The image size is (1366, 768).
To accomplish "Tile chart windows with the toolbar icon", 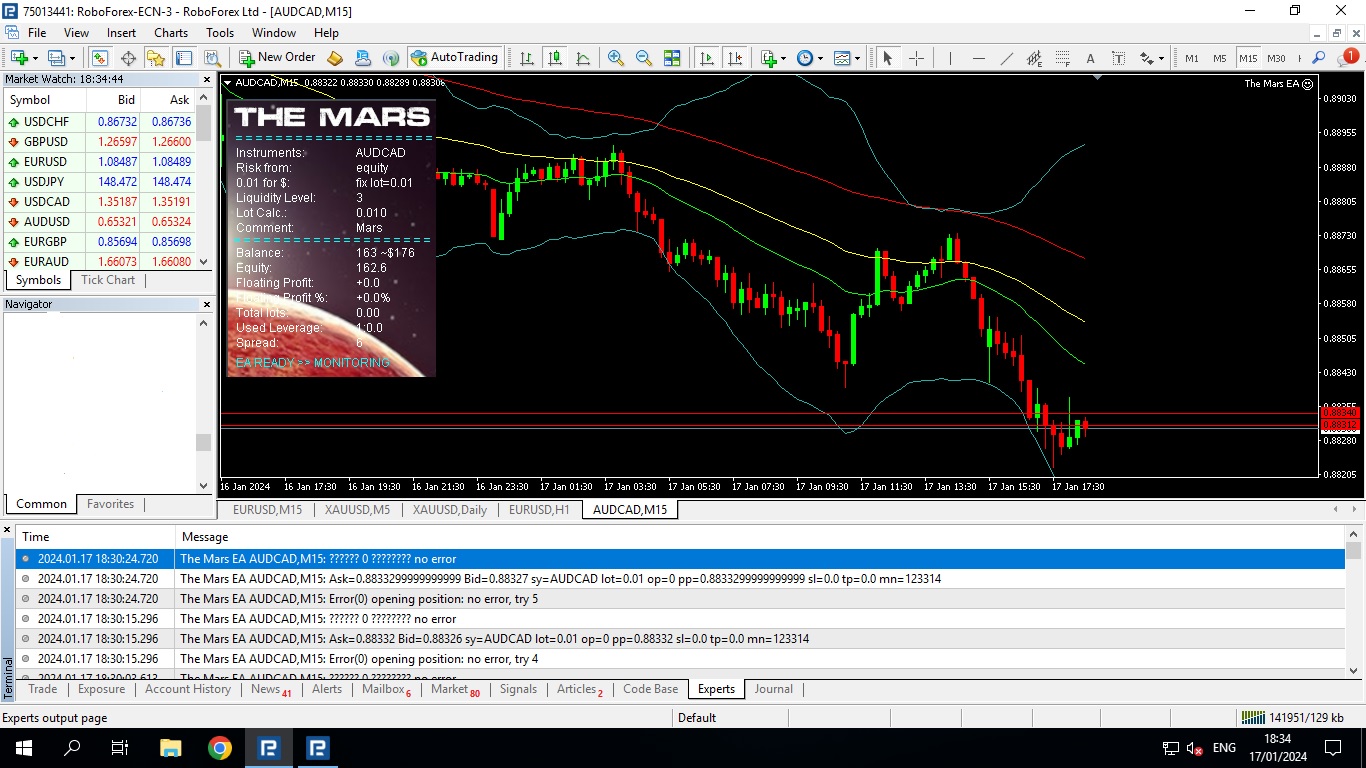I will click(x=672, y=58).
